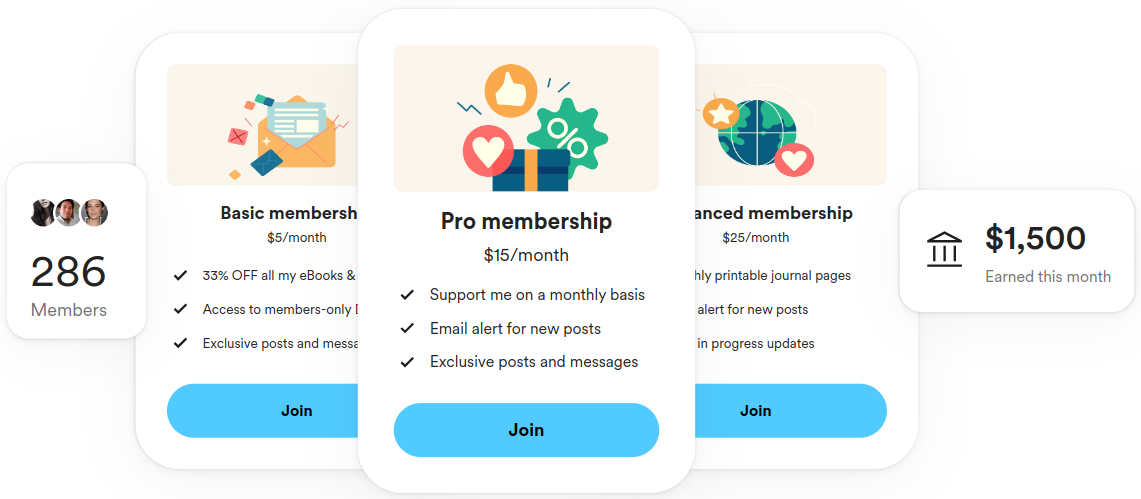Open the 286 Members count

pos(68,272)
